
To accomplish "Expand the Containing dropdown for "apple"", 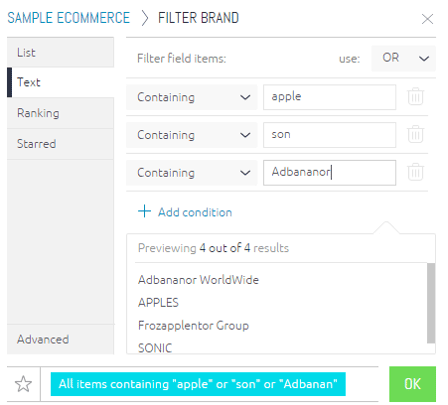I will tap(192, 97).
